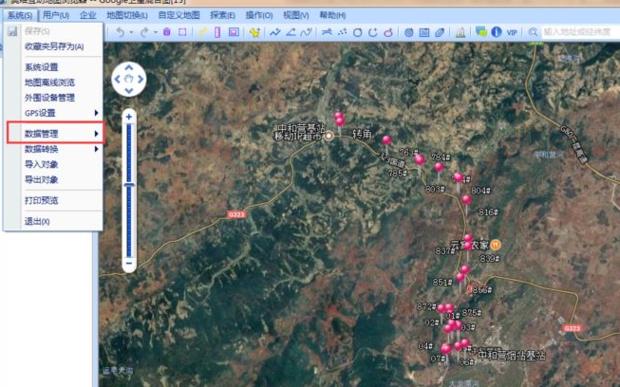Click the circle drawing tool icon

click(x=357, y=32)
